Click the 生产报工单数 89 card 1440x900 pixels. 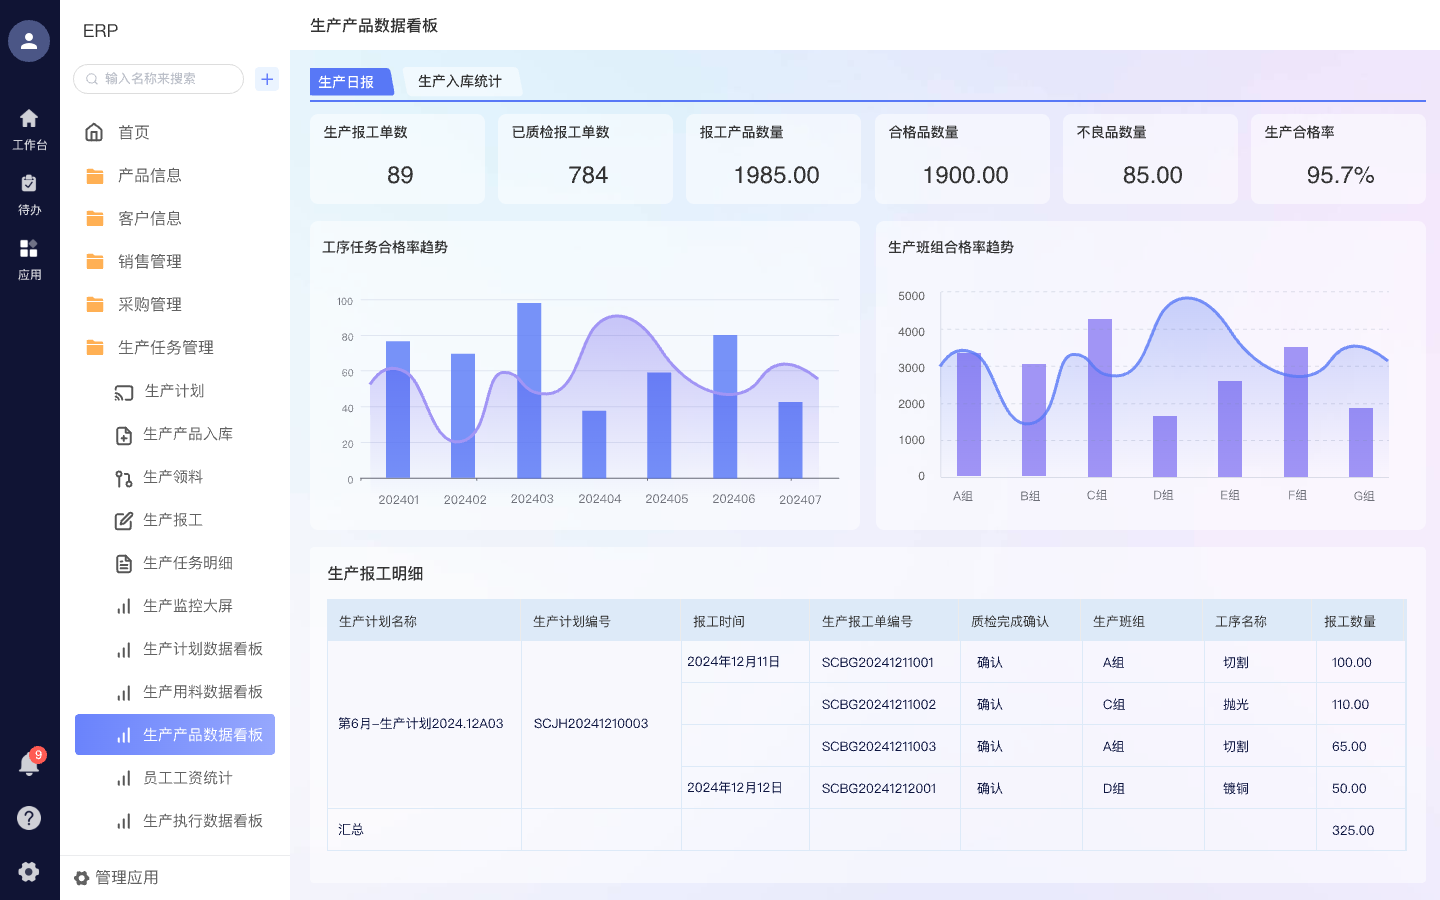[397, 159]
